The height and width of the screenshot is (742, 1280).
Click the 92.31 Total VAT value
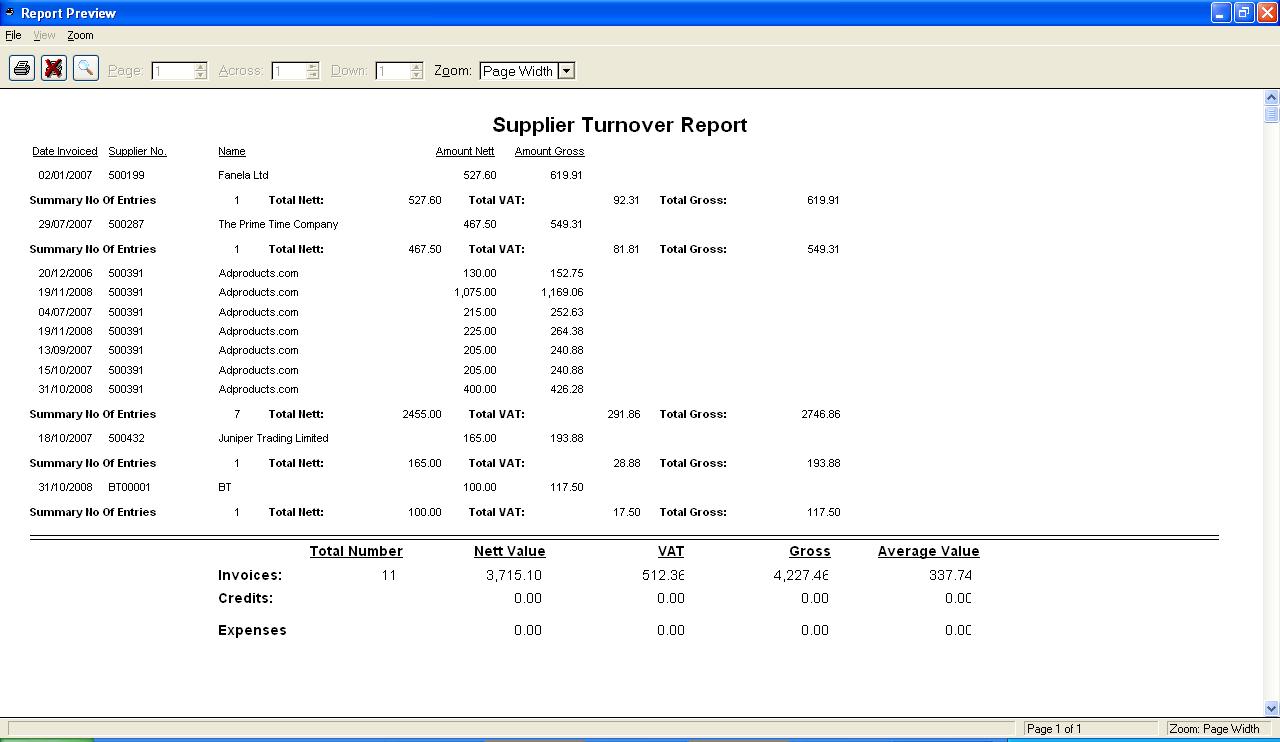pyautogui.click(x=627, y=200)
